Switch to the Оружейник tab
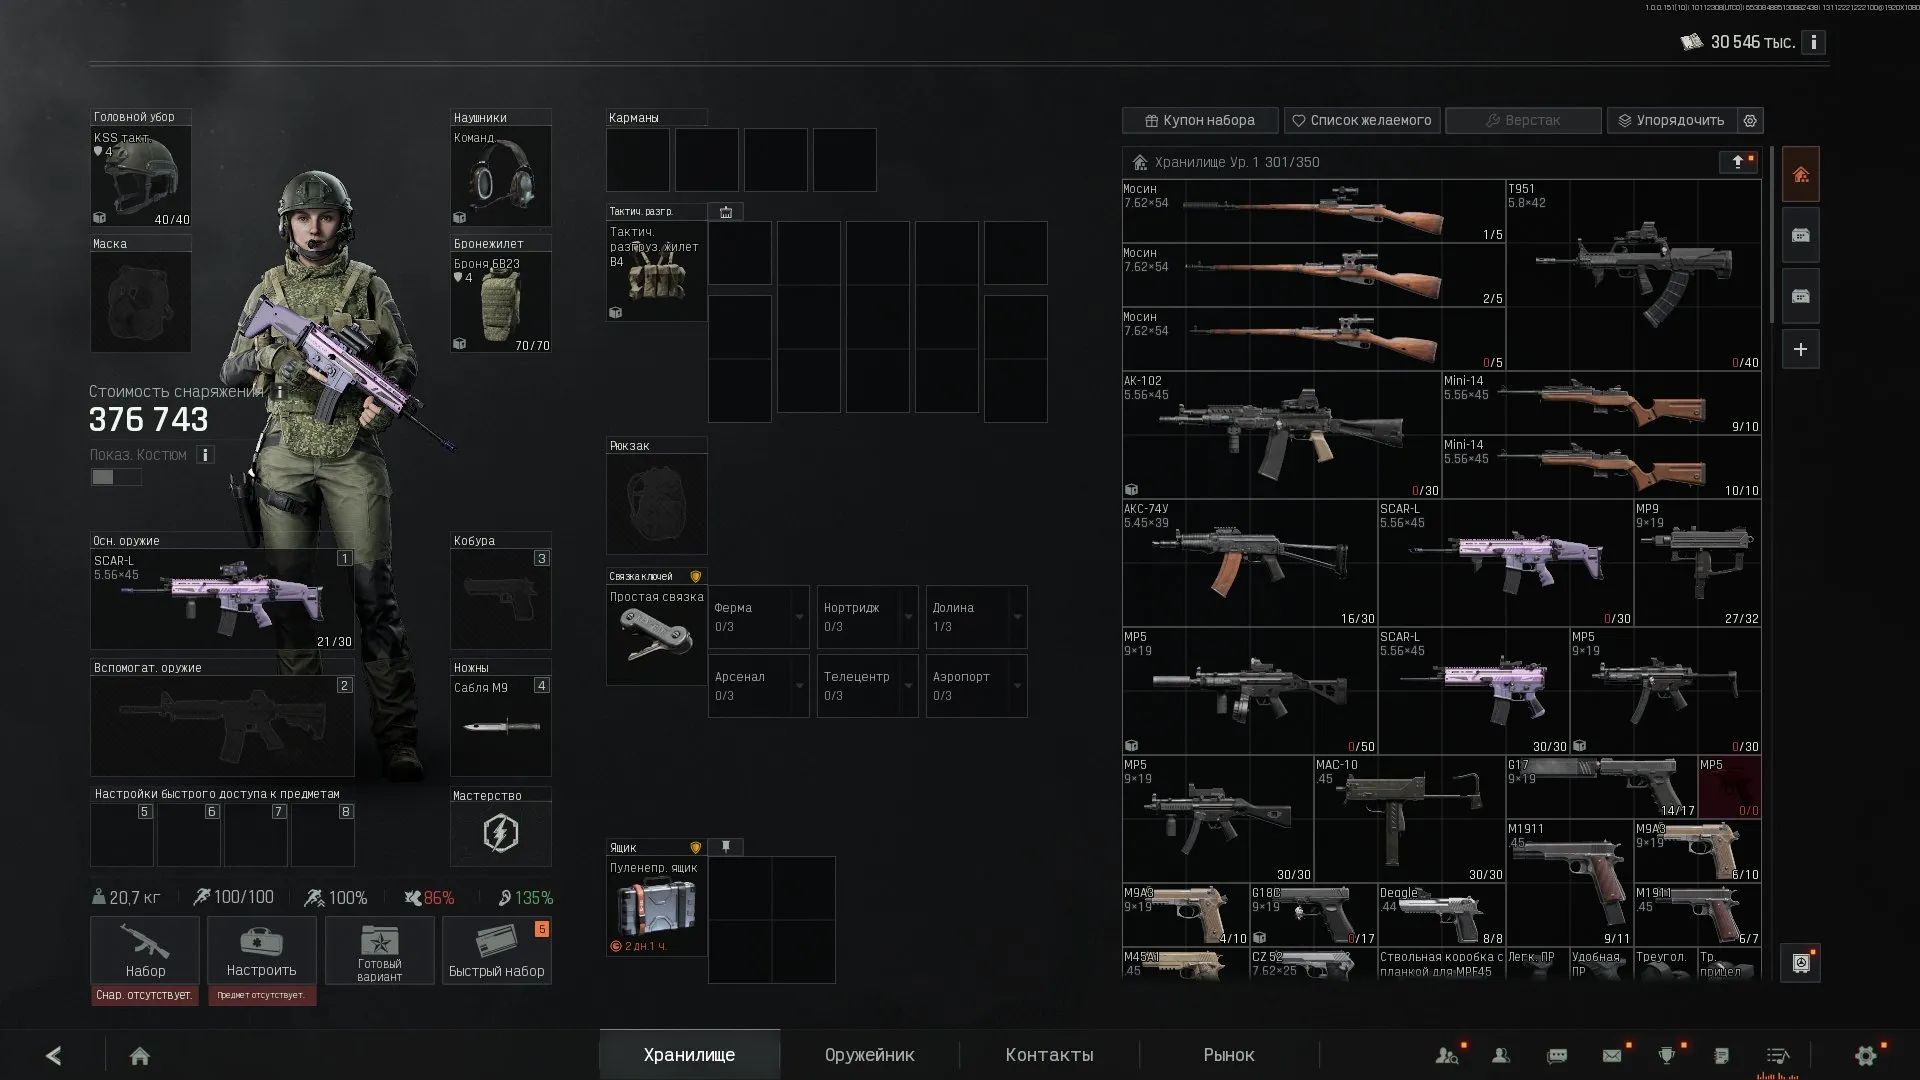The image size is (1920, 1080). click(x=870, y=1055)
